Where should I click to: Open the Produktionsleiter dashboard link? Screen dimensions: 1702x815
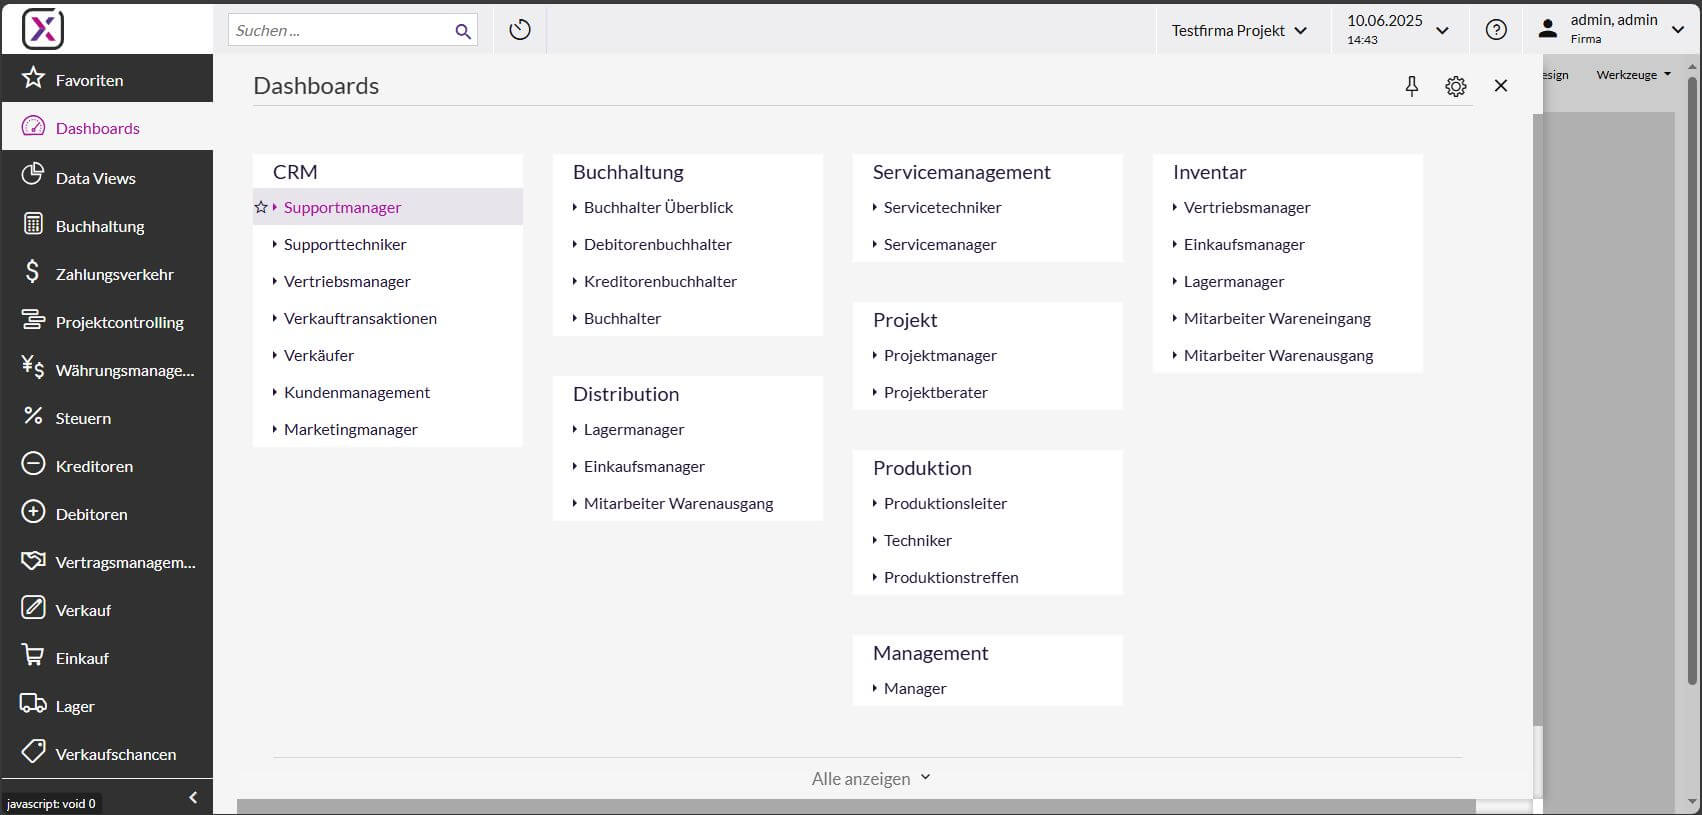pyautogui.click(x=945, y=503)
